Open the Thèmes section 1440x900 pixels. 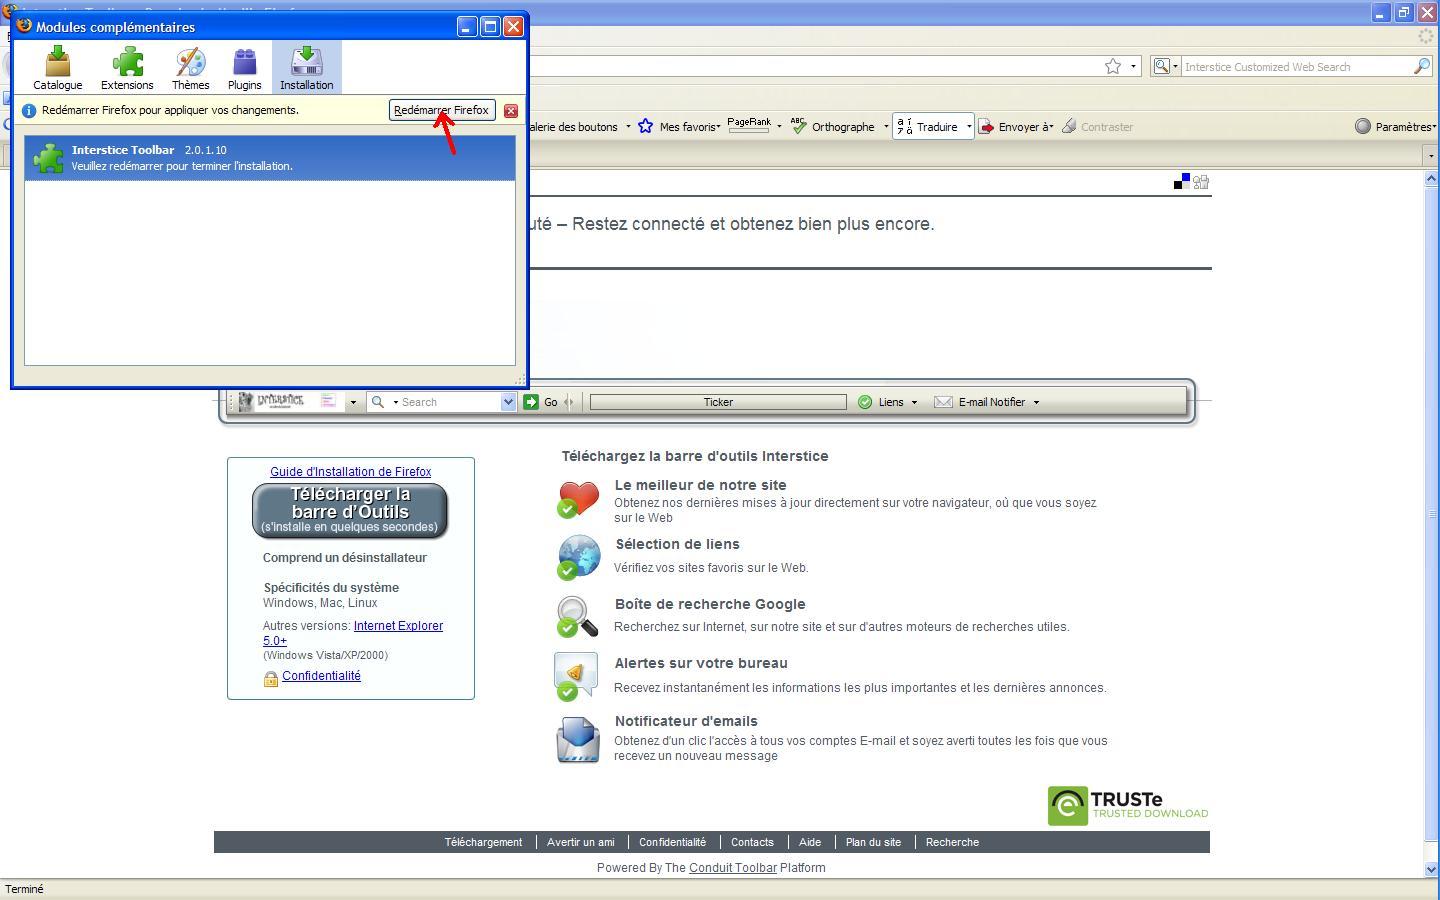[x=190, y=68]
